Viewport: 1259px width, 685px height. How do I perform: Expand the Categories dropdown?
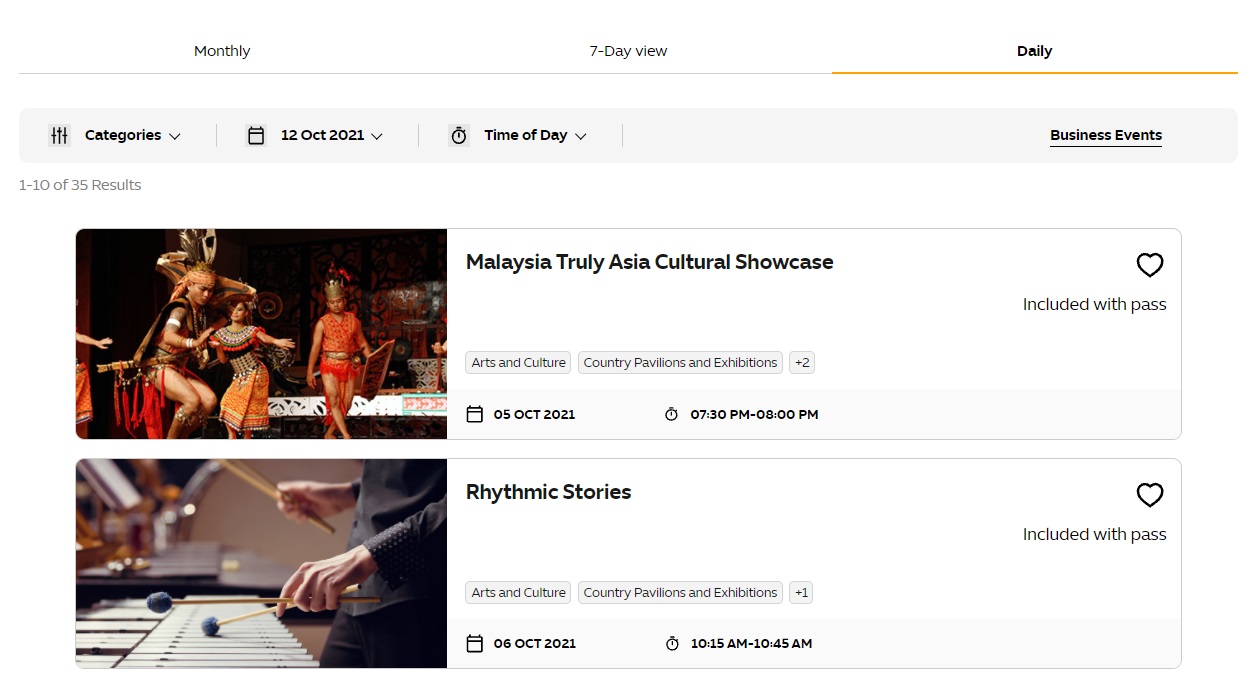point(132,135)
